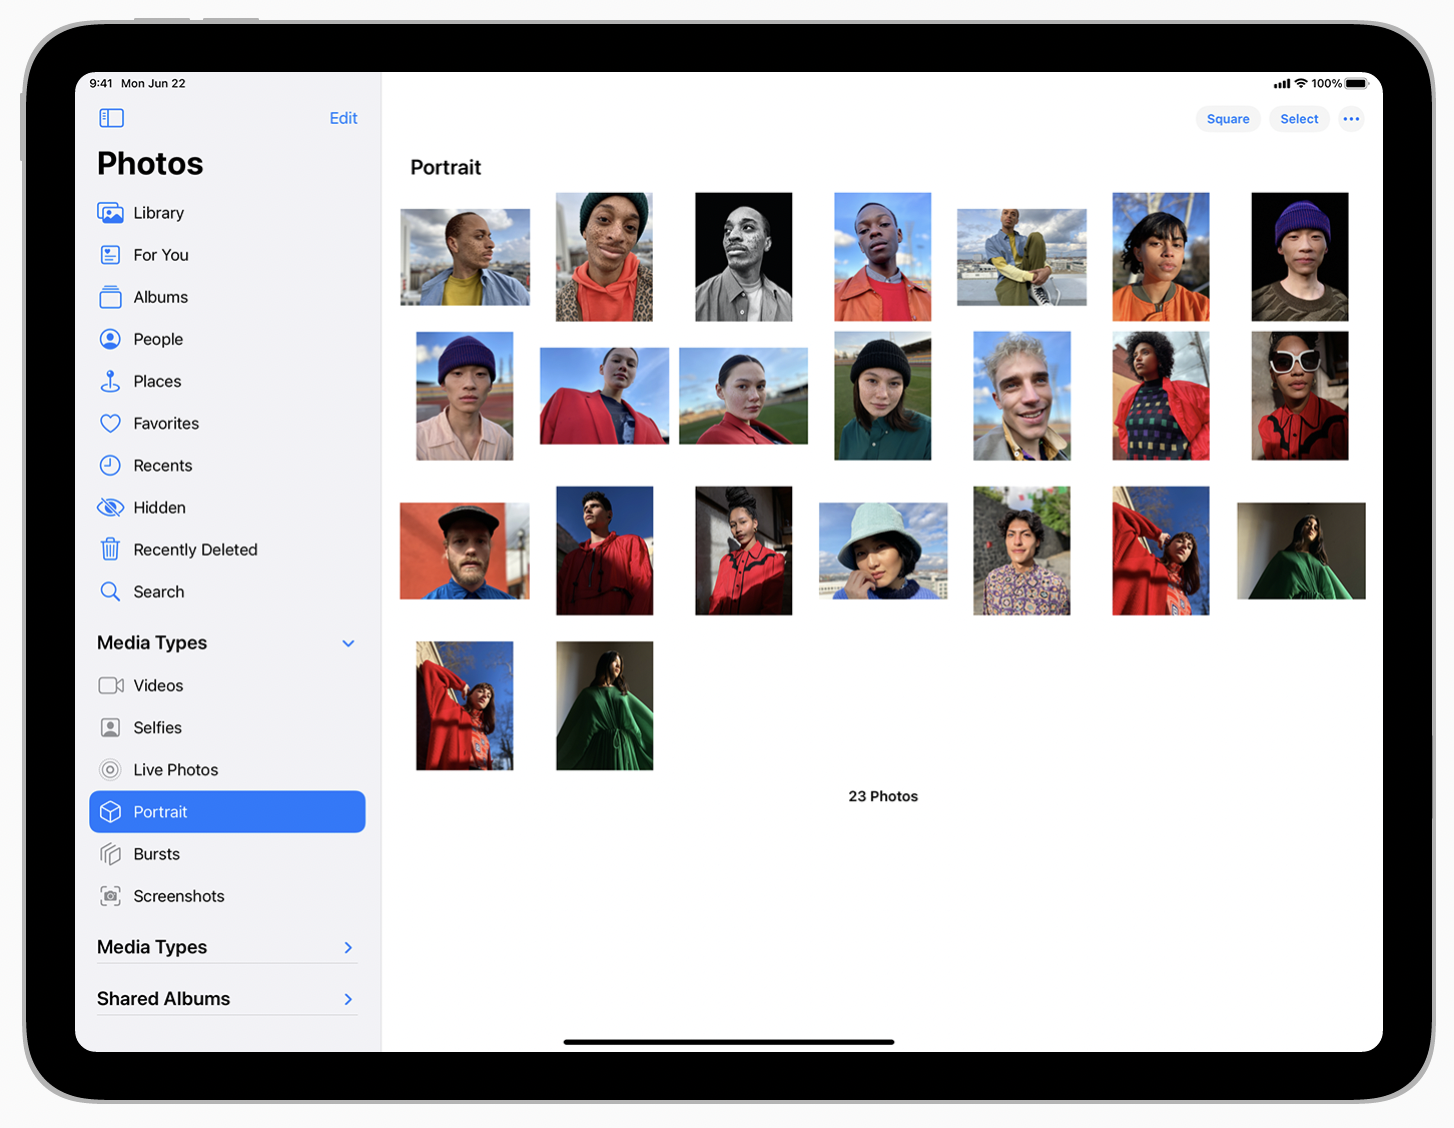Image resolution: width=1454 pixels, height=1128 pixels.
Task: Switch aspect view with Square button
Action: [x=1228, y=119]
